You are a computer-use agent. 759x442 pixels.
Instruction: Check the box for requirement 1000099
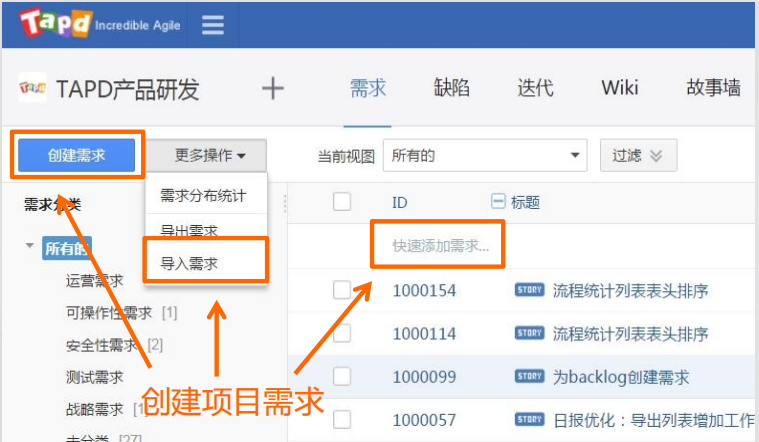tap(342, 376)
